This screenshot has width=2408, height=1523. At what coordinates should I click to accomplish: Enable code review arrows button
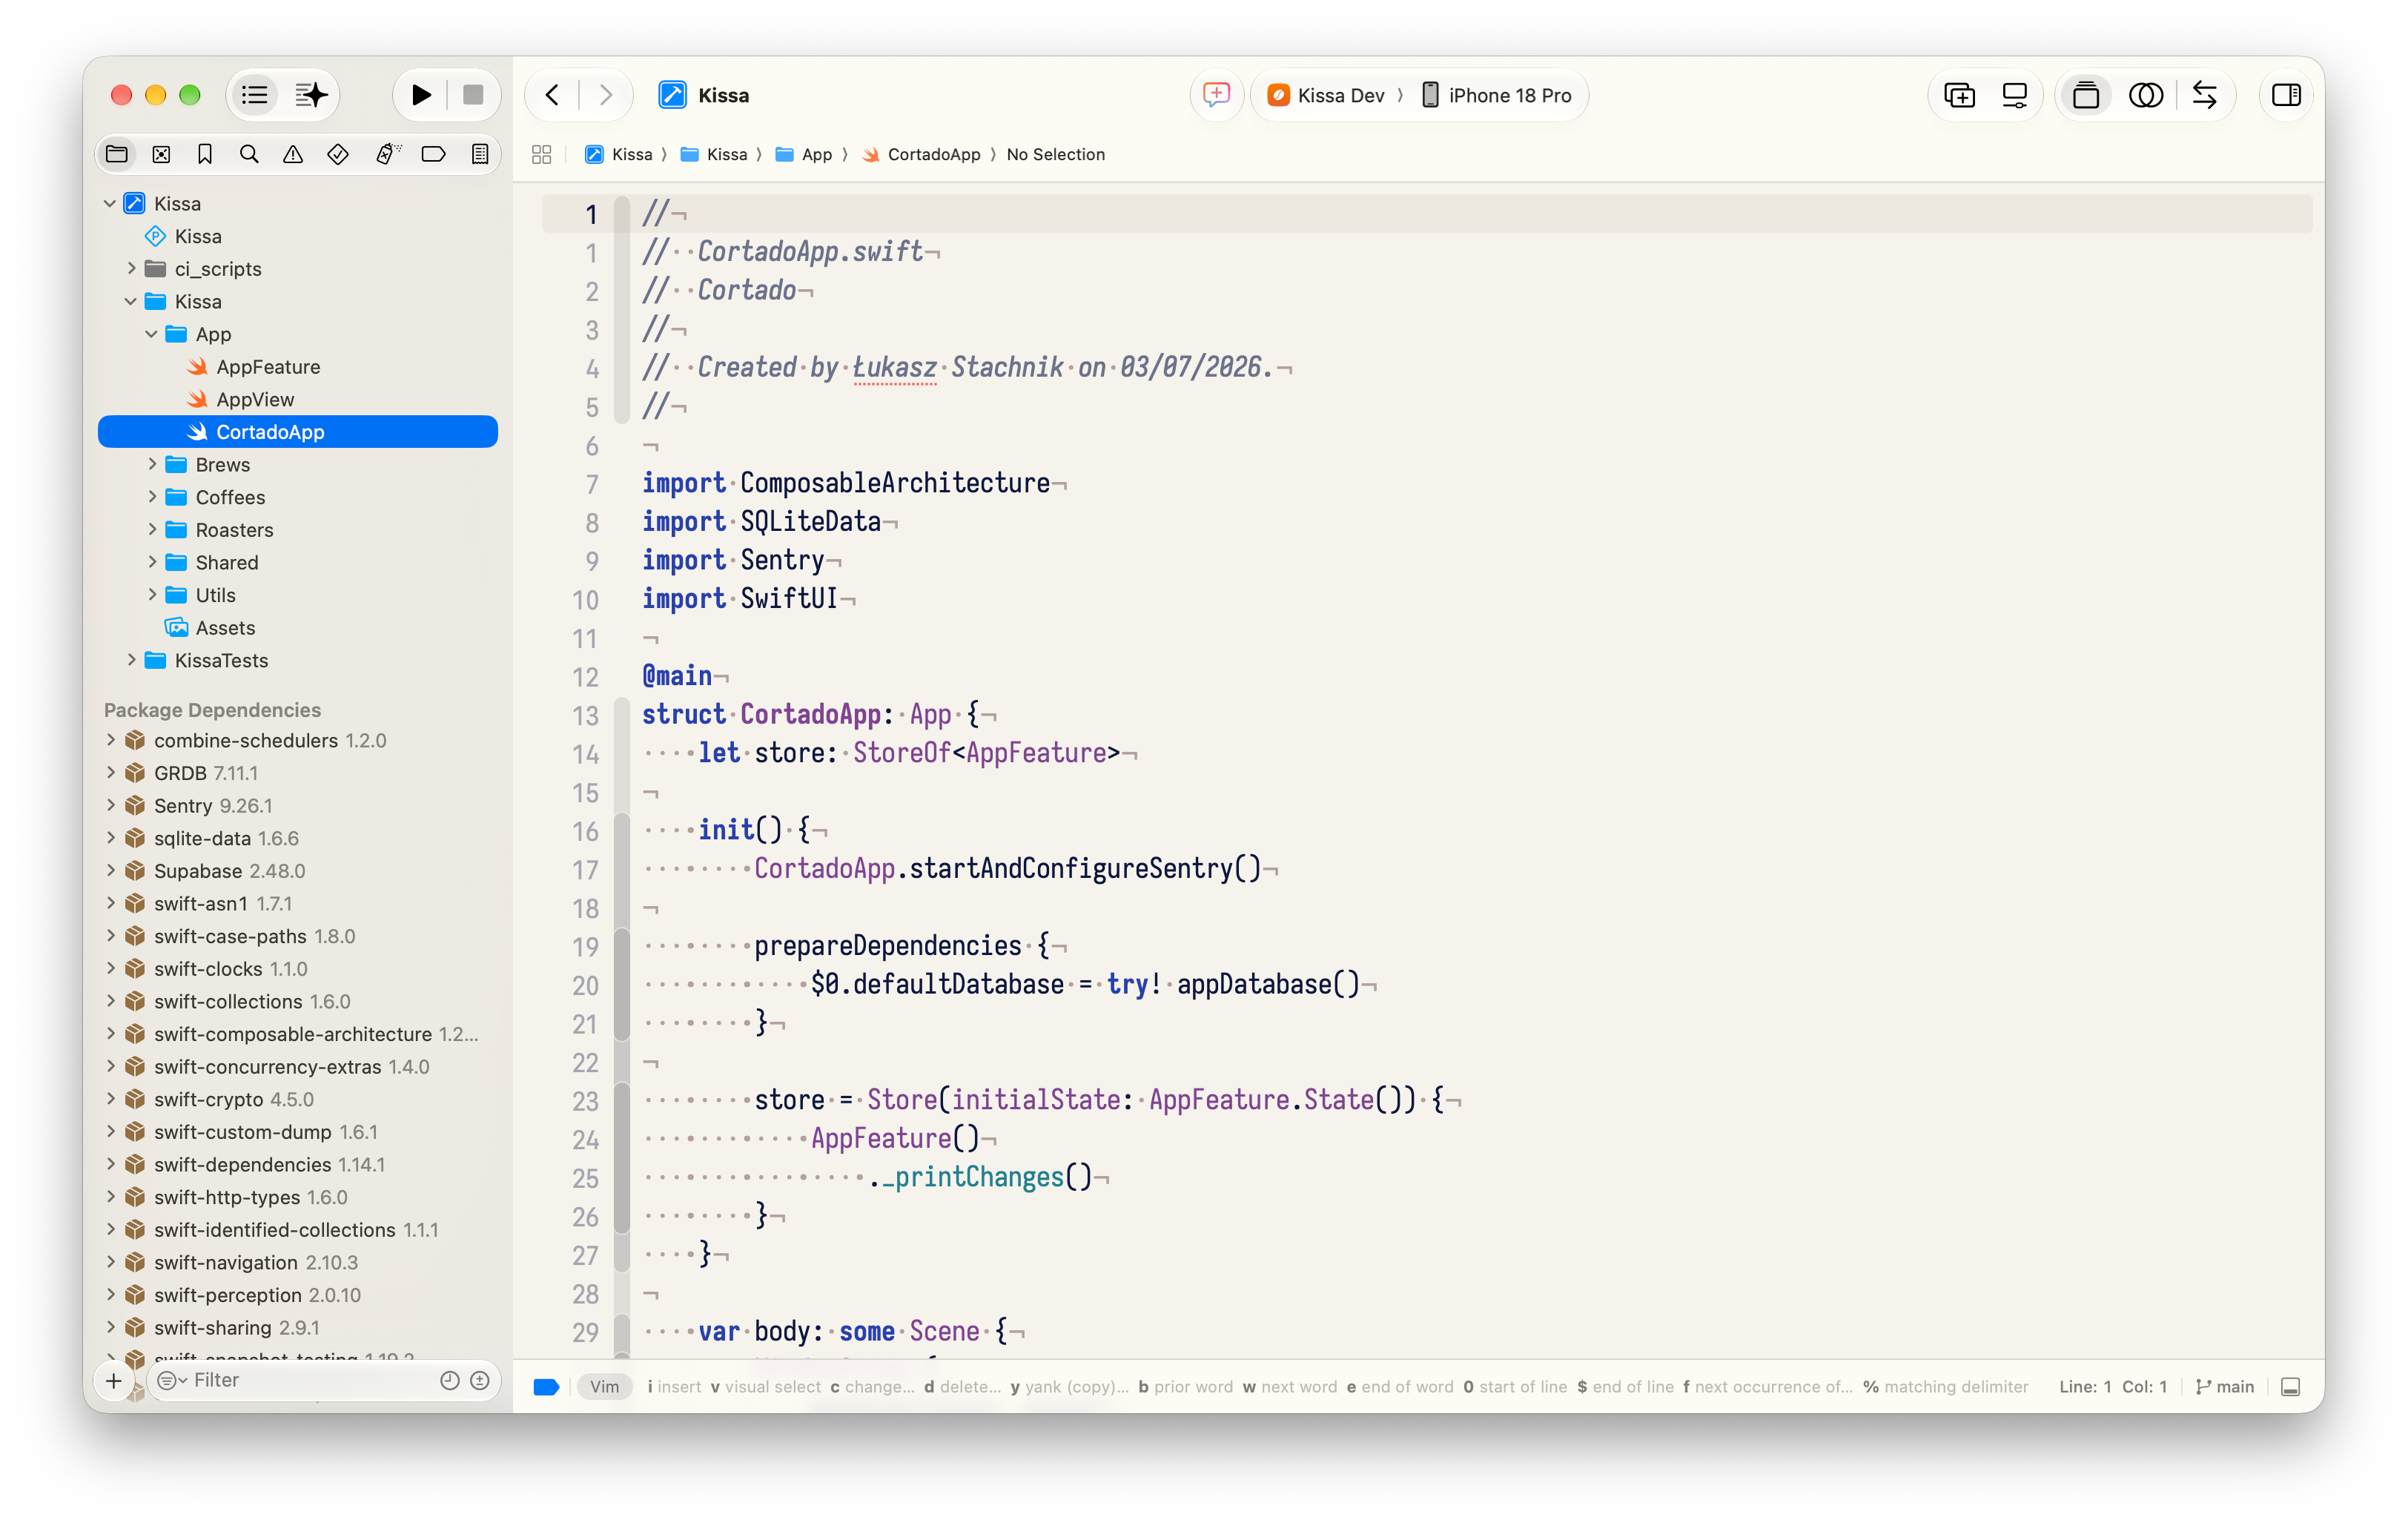click(x=2204, y=95)
